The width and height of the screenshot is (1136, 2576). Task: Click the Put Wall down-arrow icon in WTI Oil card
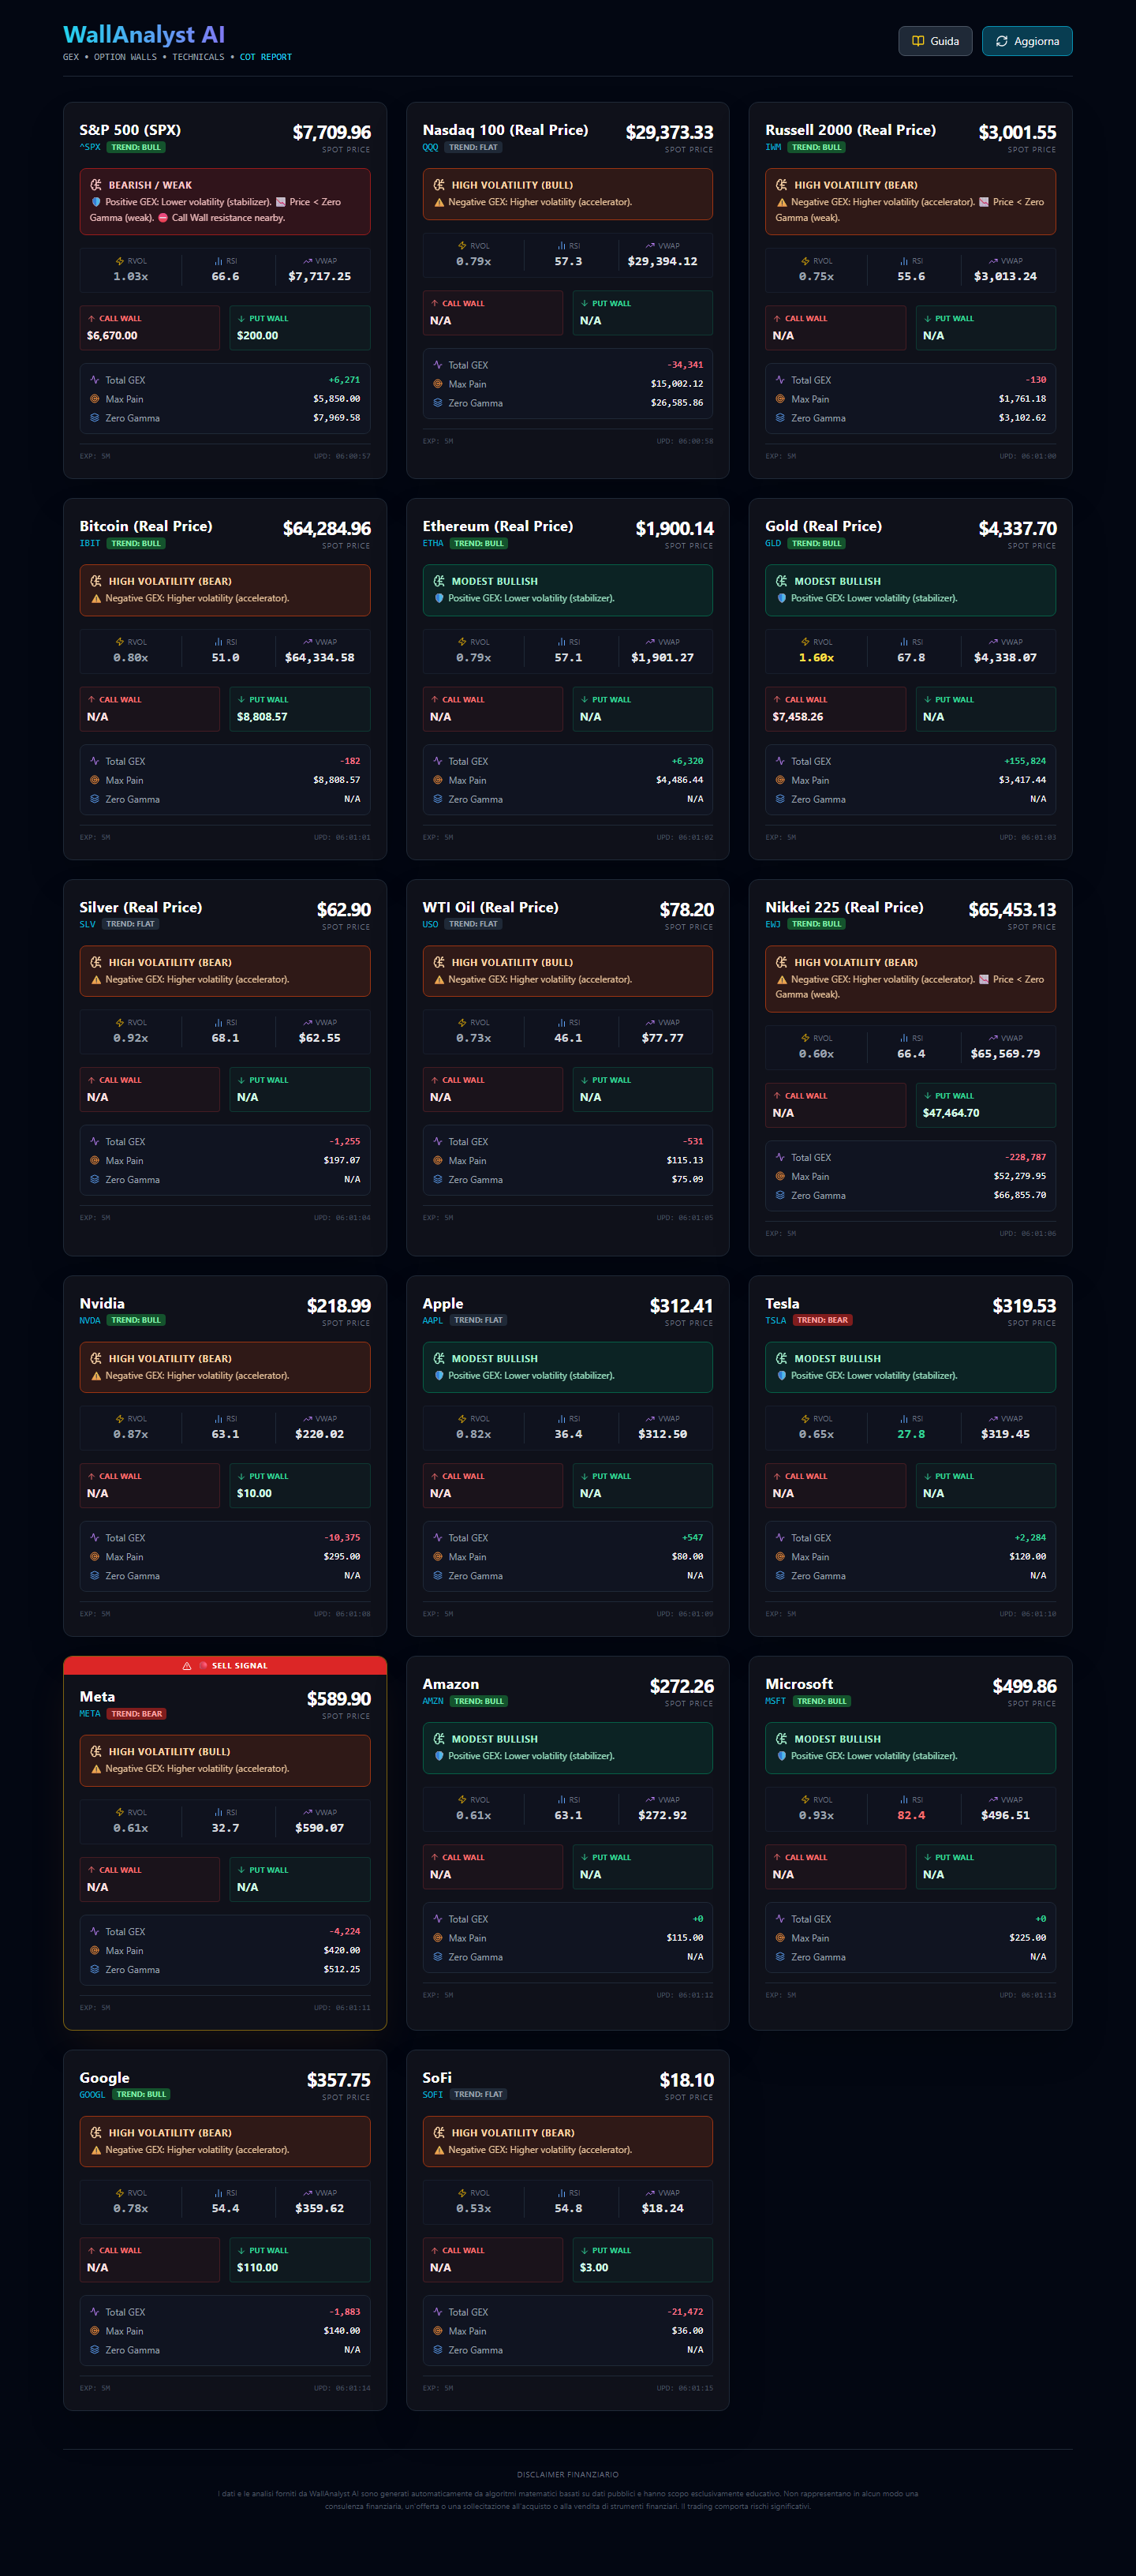[x=584, y=1080]
